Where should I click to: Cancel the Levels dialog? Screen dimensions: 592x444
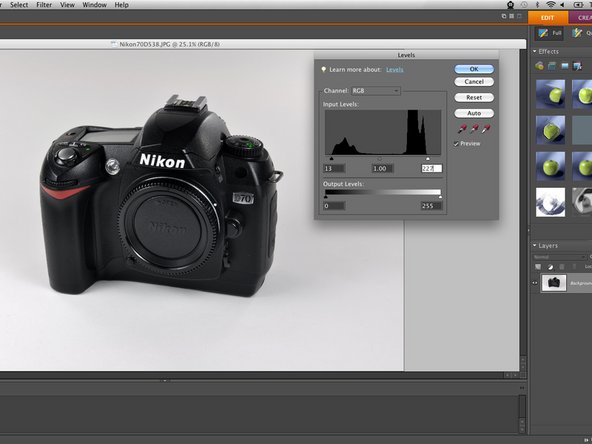coord(474,82)
